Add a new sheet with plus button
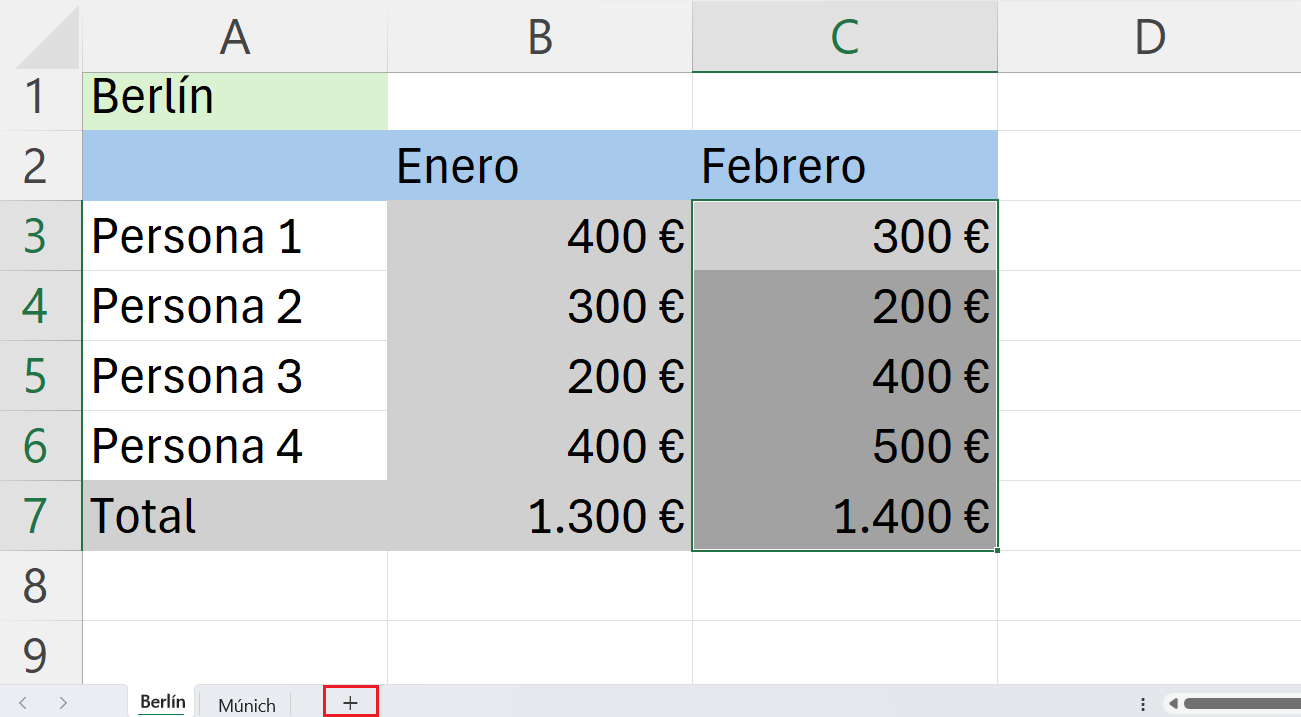The width and height of the screenshot is (1301, 717). coord(350,703)
